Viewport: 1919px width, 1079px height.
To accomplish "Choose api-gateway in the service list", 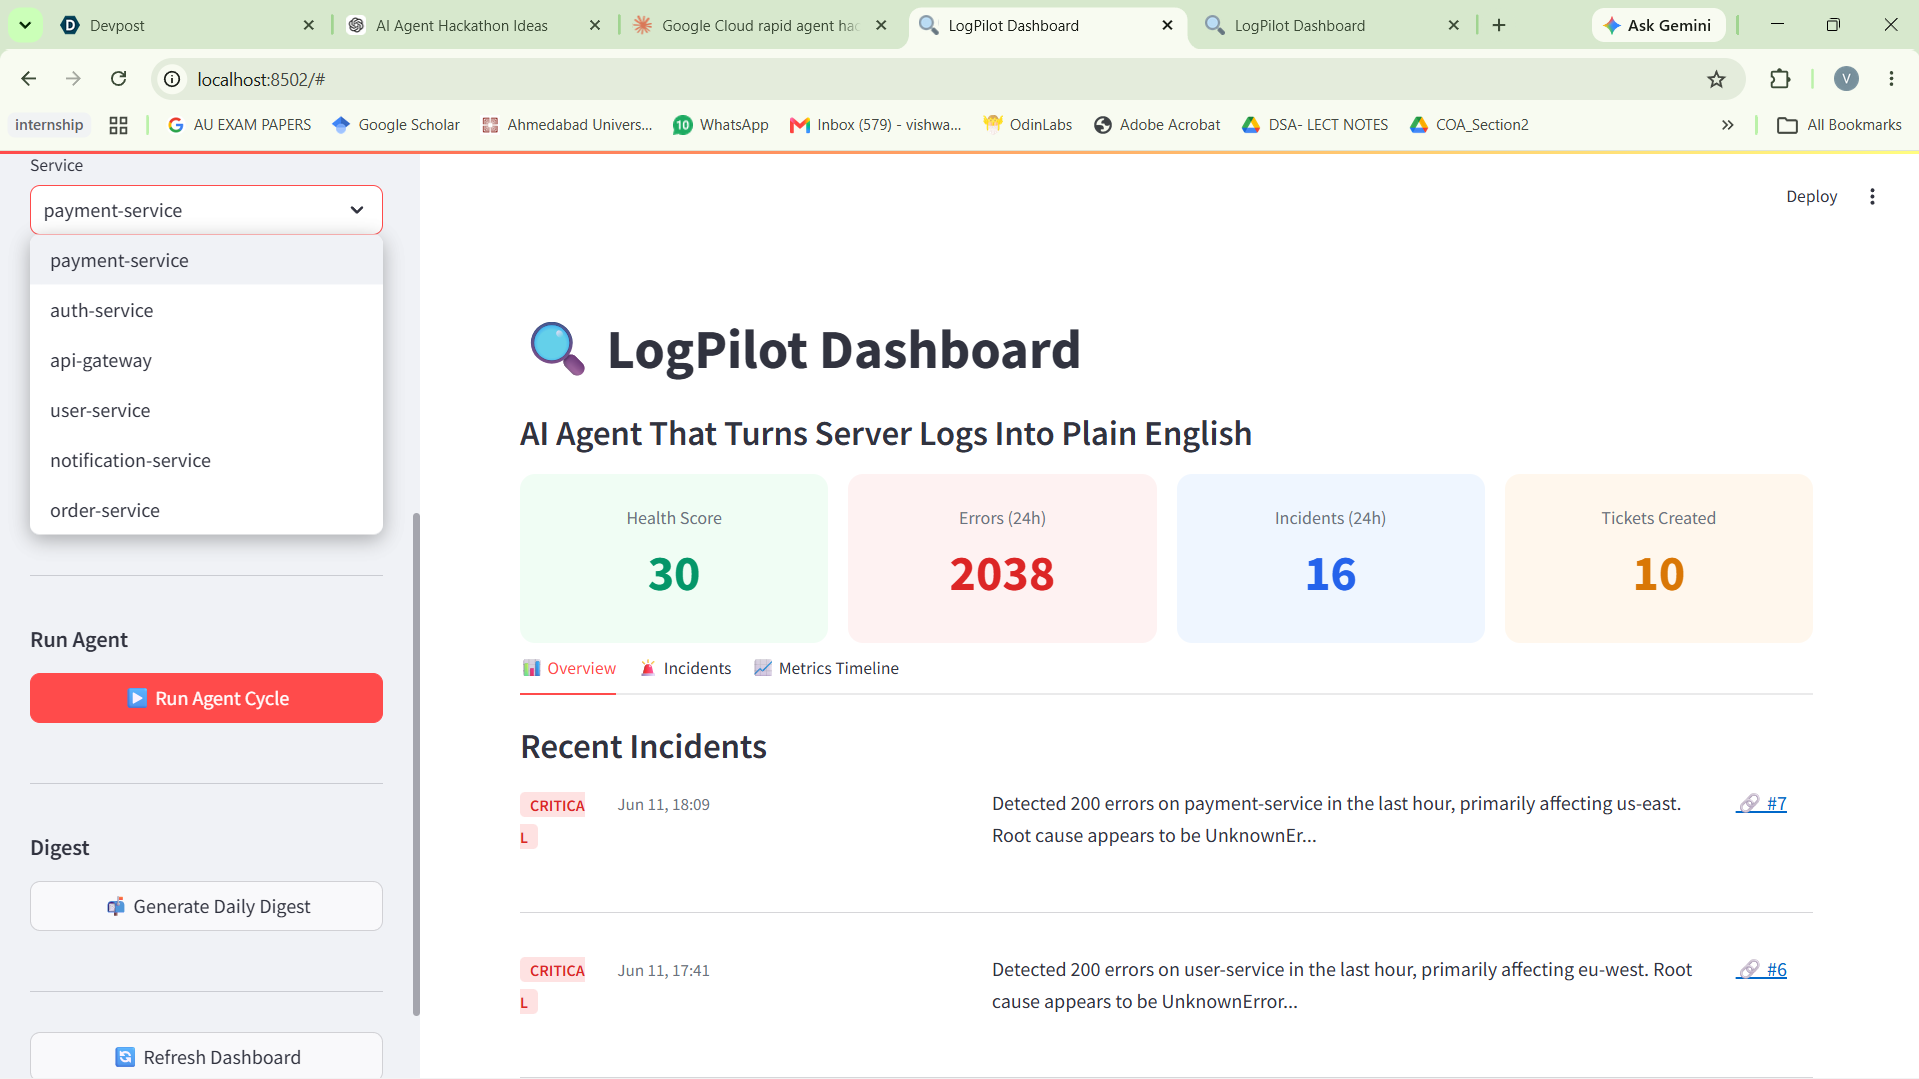I will [206, 360].
